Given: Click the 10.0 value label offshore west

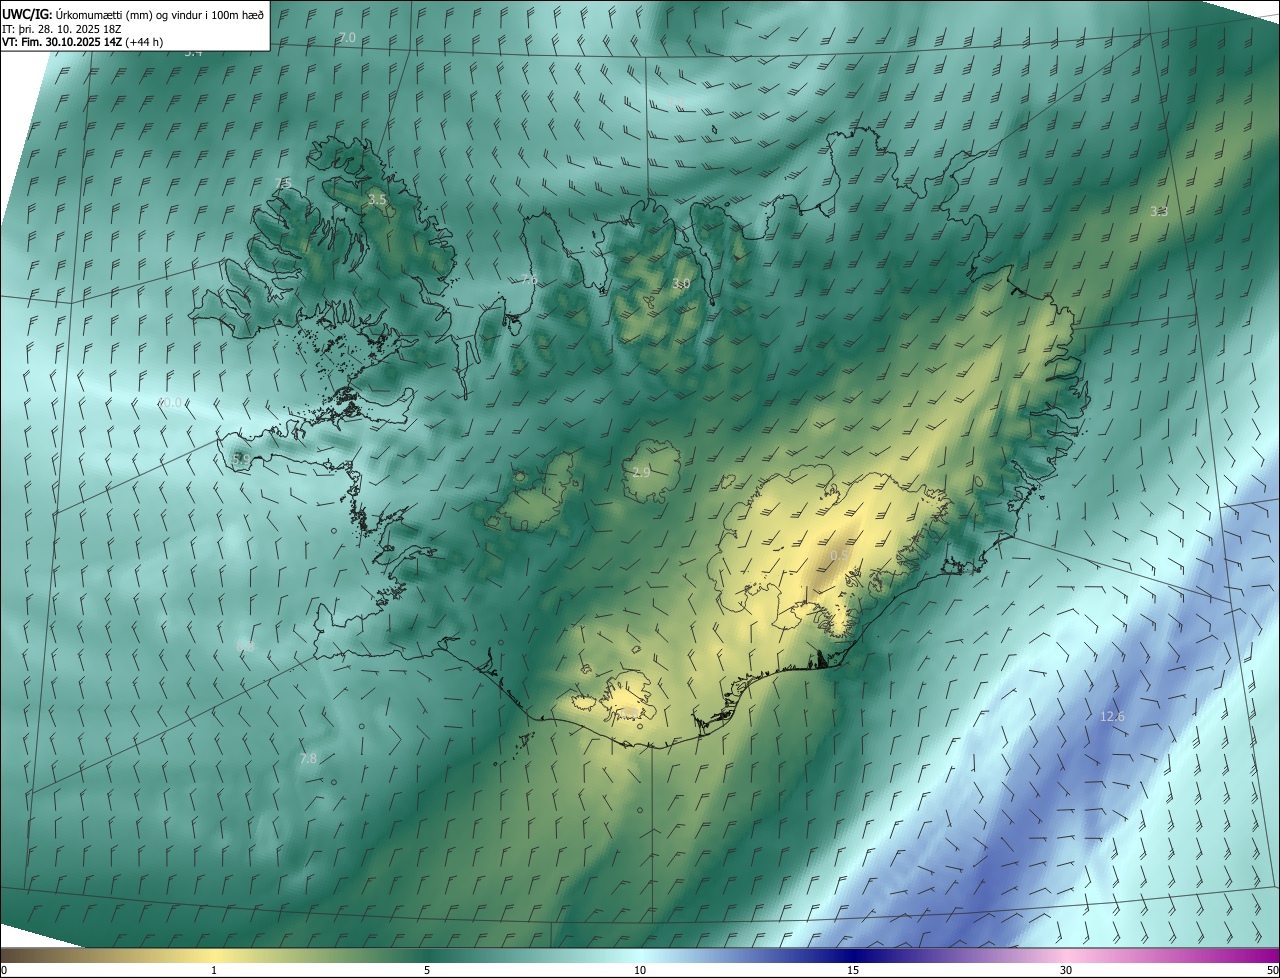Looking at the screenshot, I should 171,403.
